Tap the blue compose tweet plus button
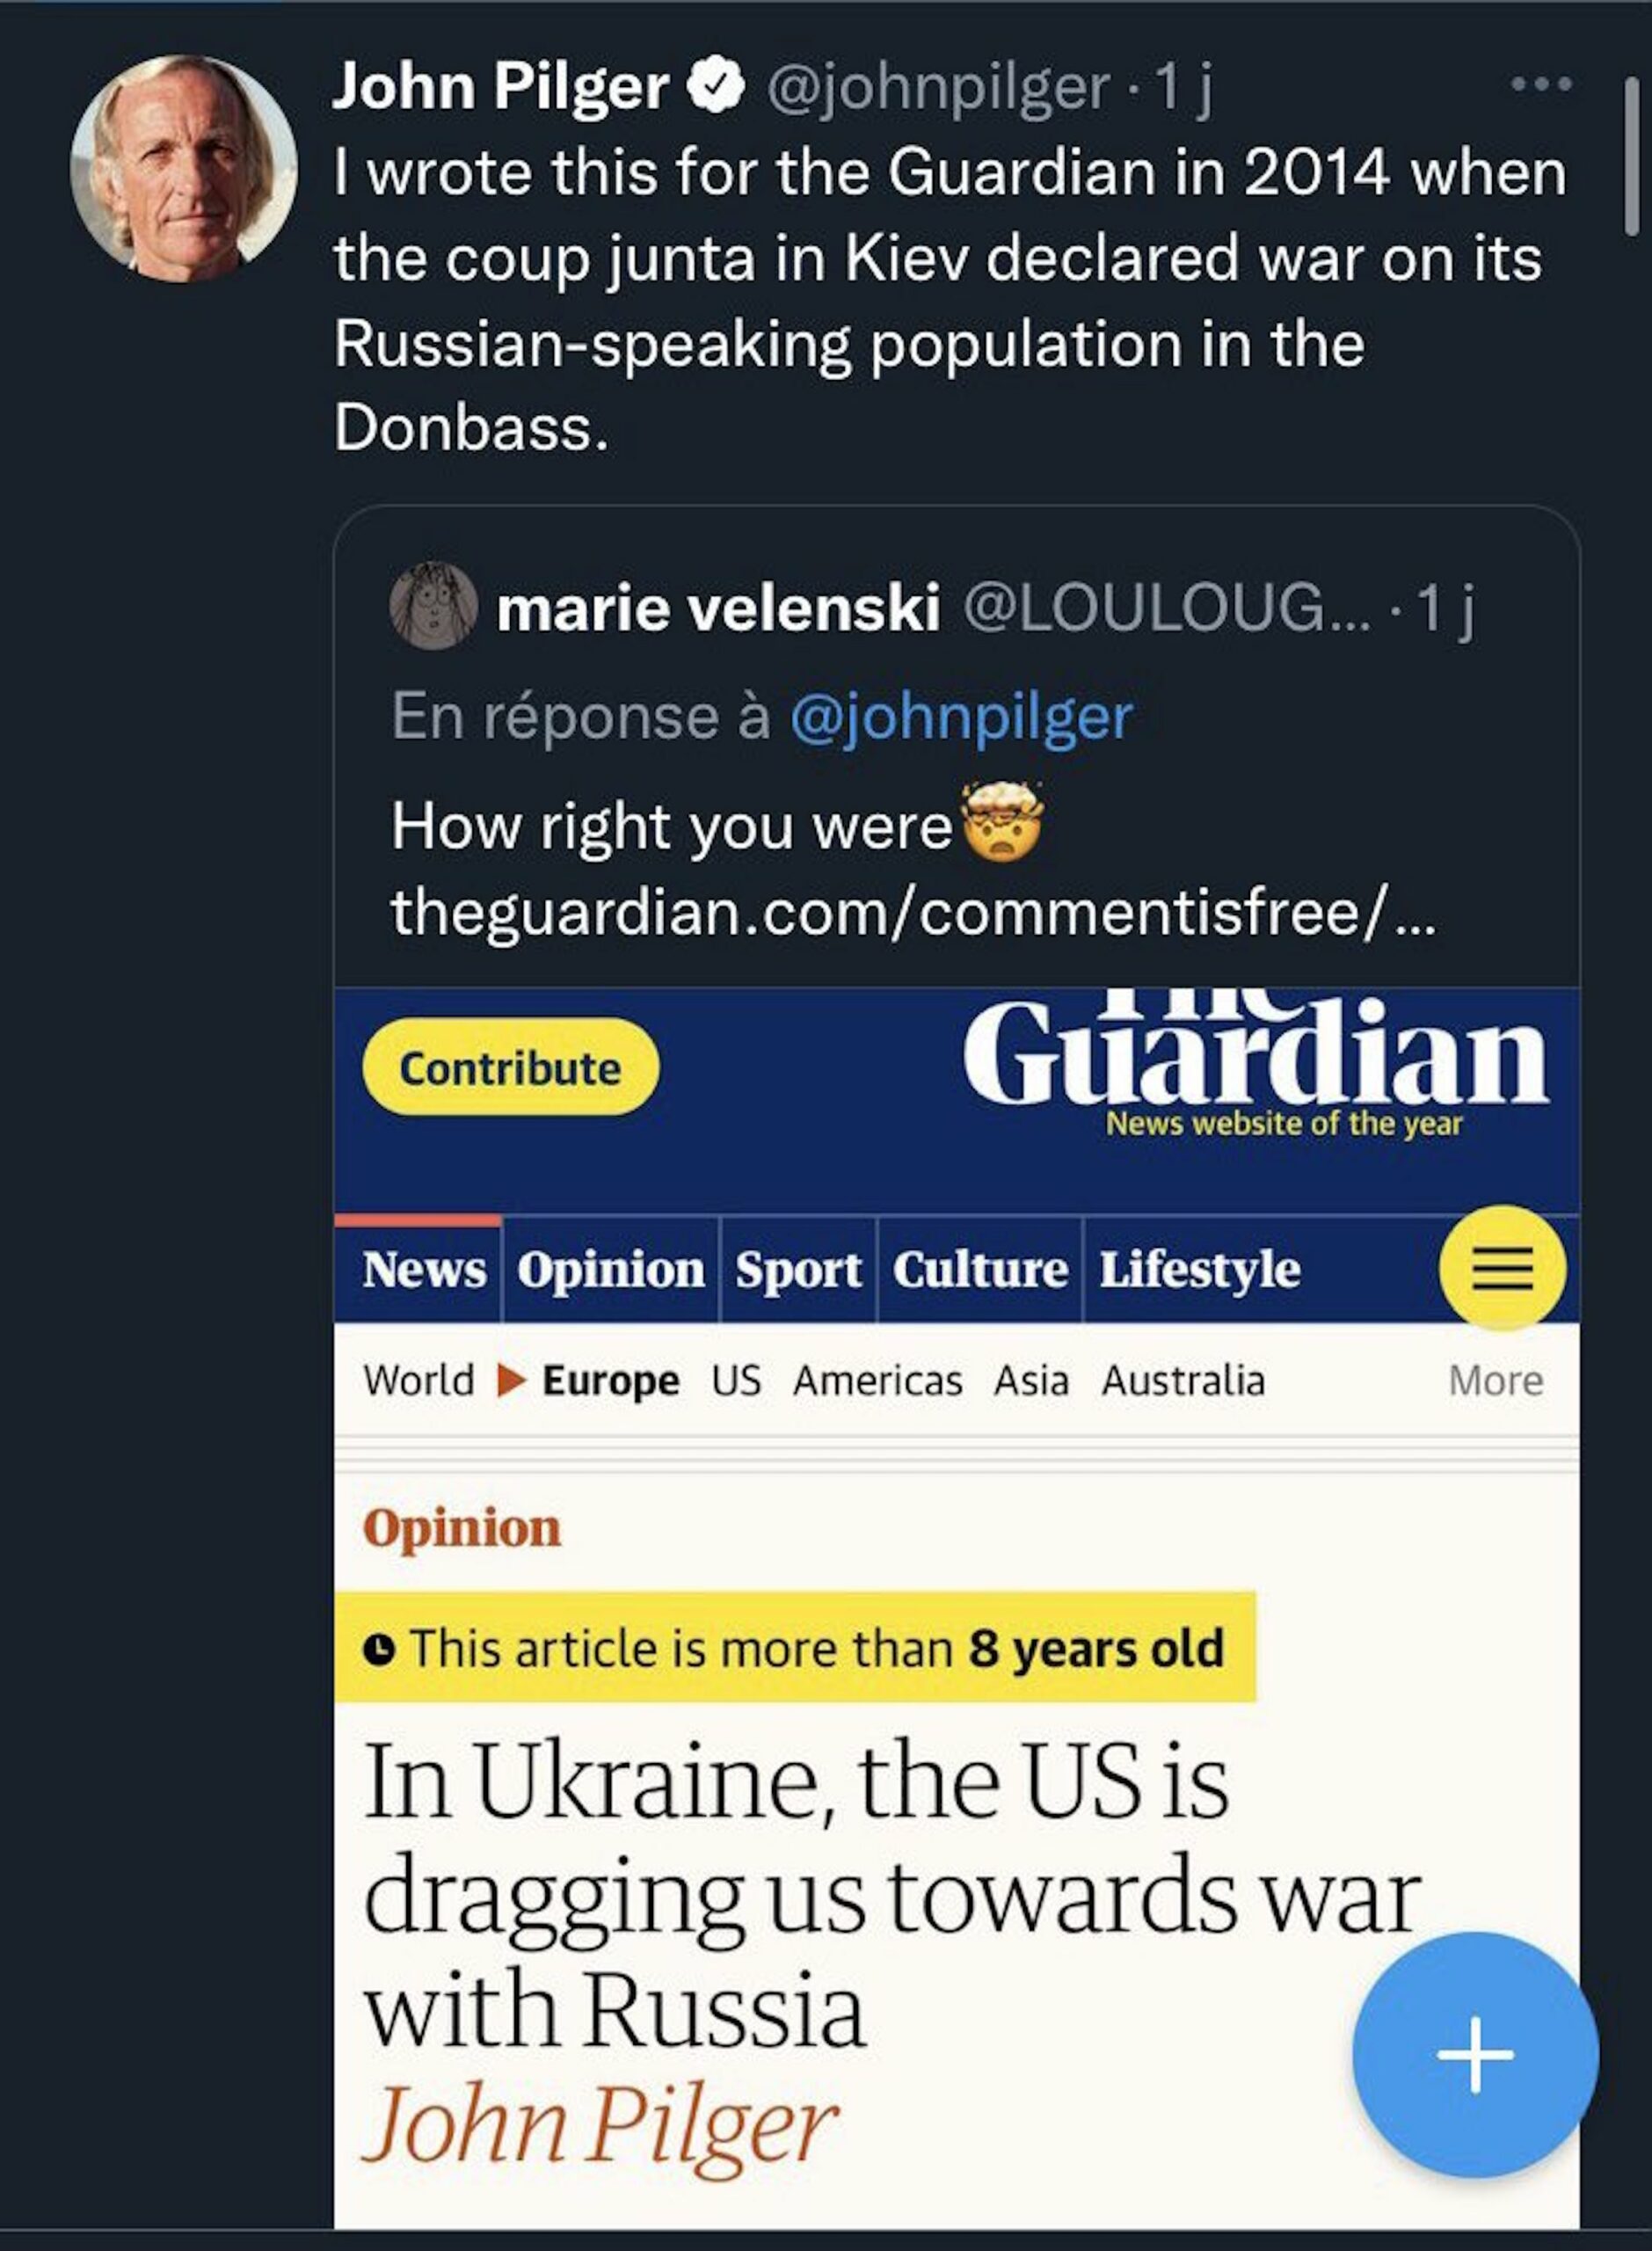 pyautogui.click(x=1475, y=2055)
